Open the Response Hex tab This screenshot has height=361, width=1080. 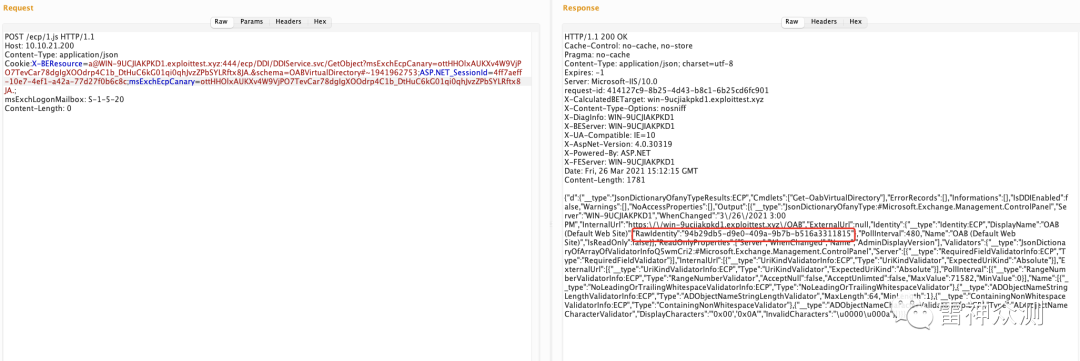point(855,22)
